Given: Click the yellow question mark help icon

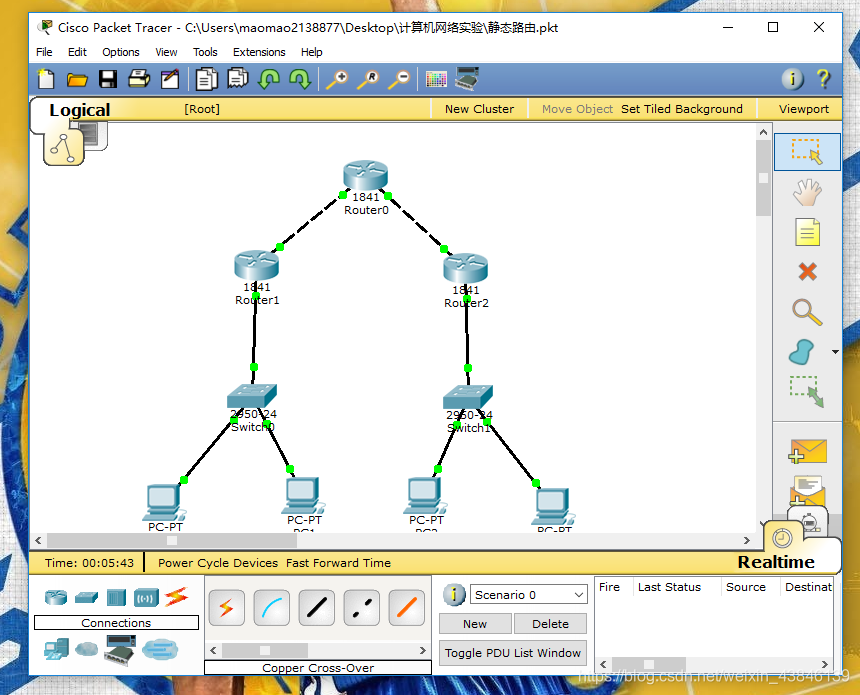Looking at the screenshot, I should (823, 79).
